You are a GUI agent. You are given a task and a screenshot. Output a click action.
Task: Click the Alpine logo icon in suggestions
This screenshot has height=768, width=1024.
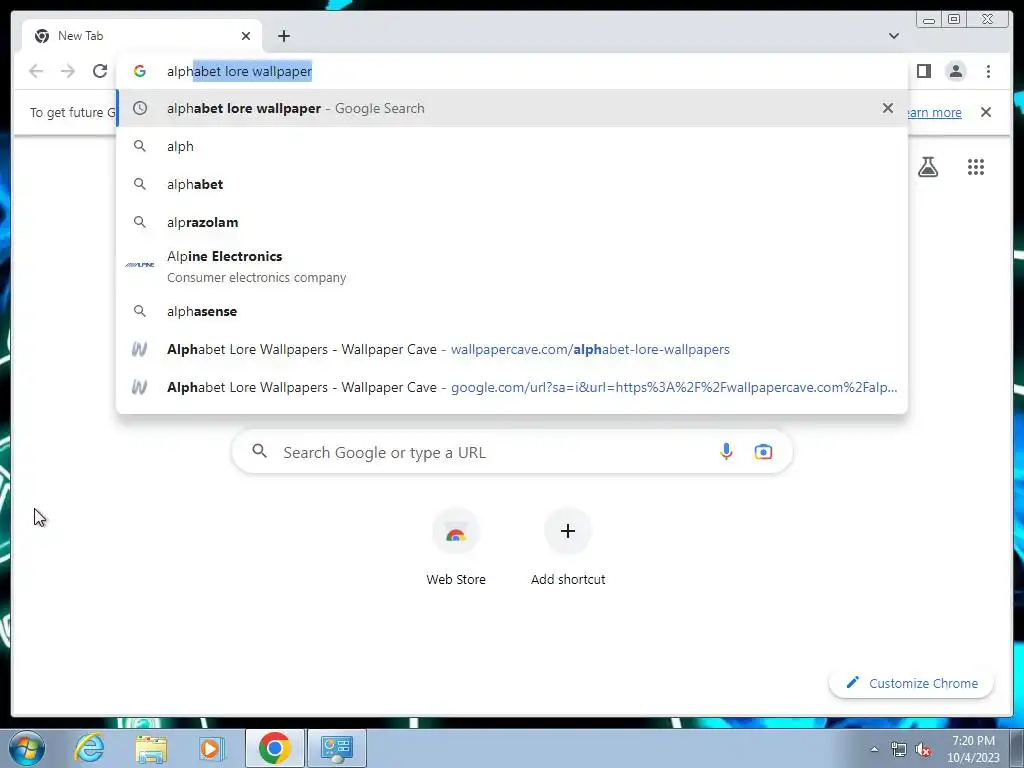[140, 264]
